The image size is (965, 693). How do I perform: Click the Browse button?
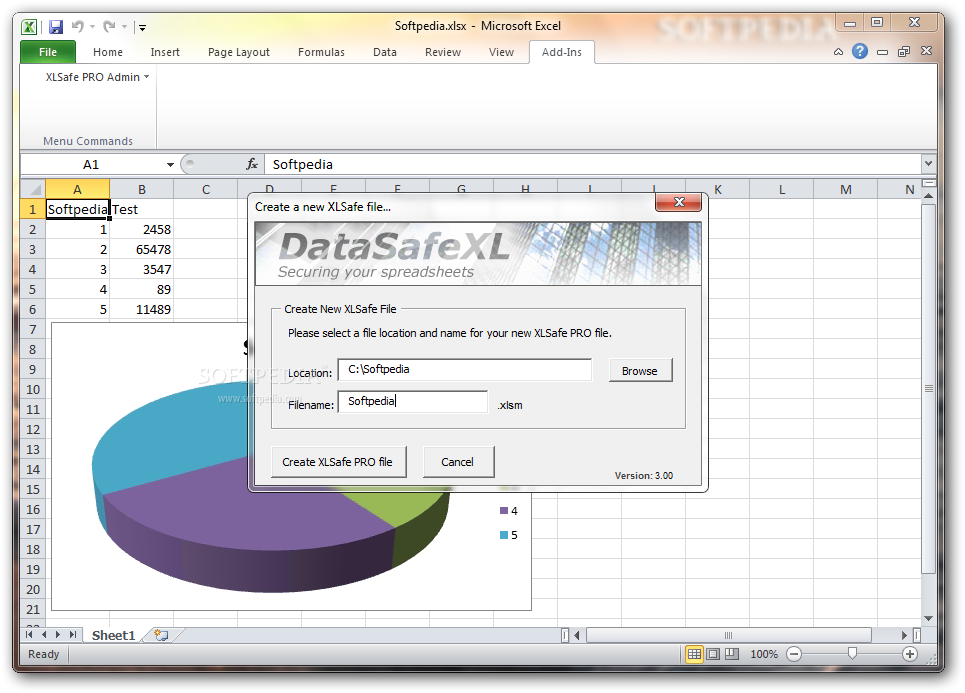pyautogui.click(x=640, y=371)
